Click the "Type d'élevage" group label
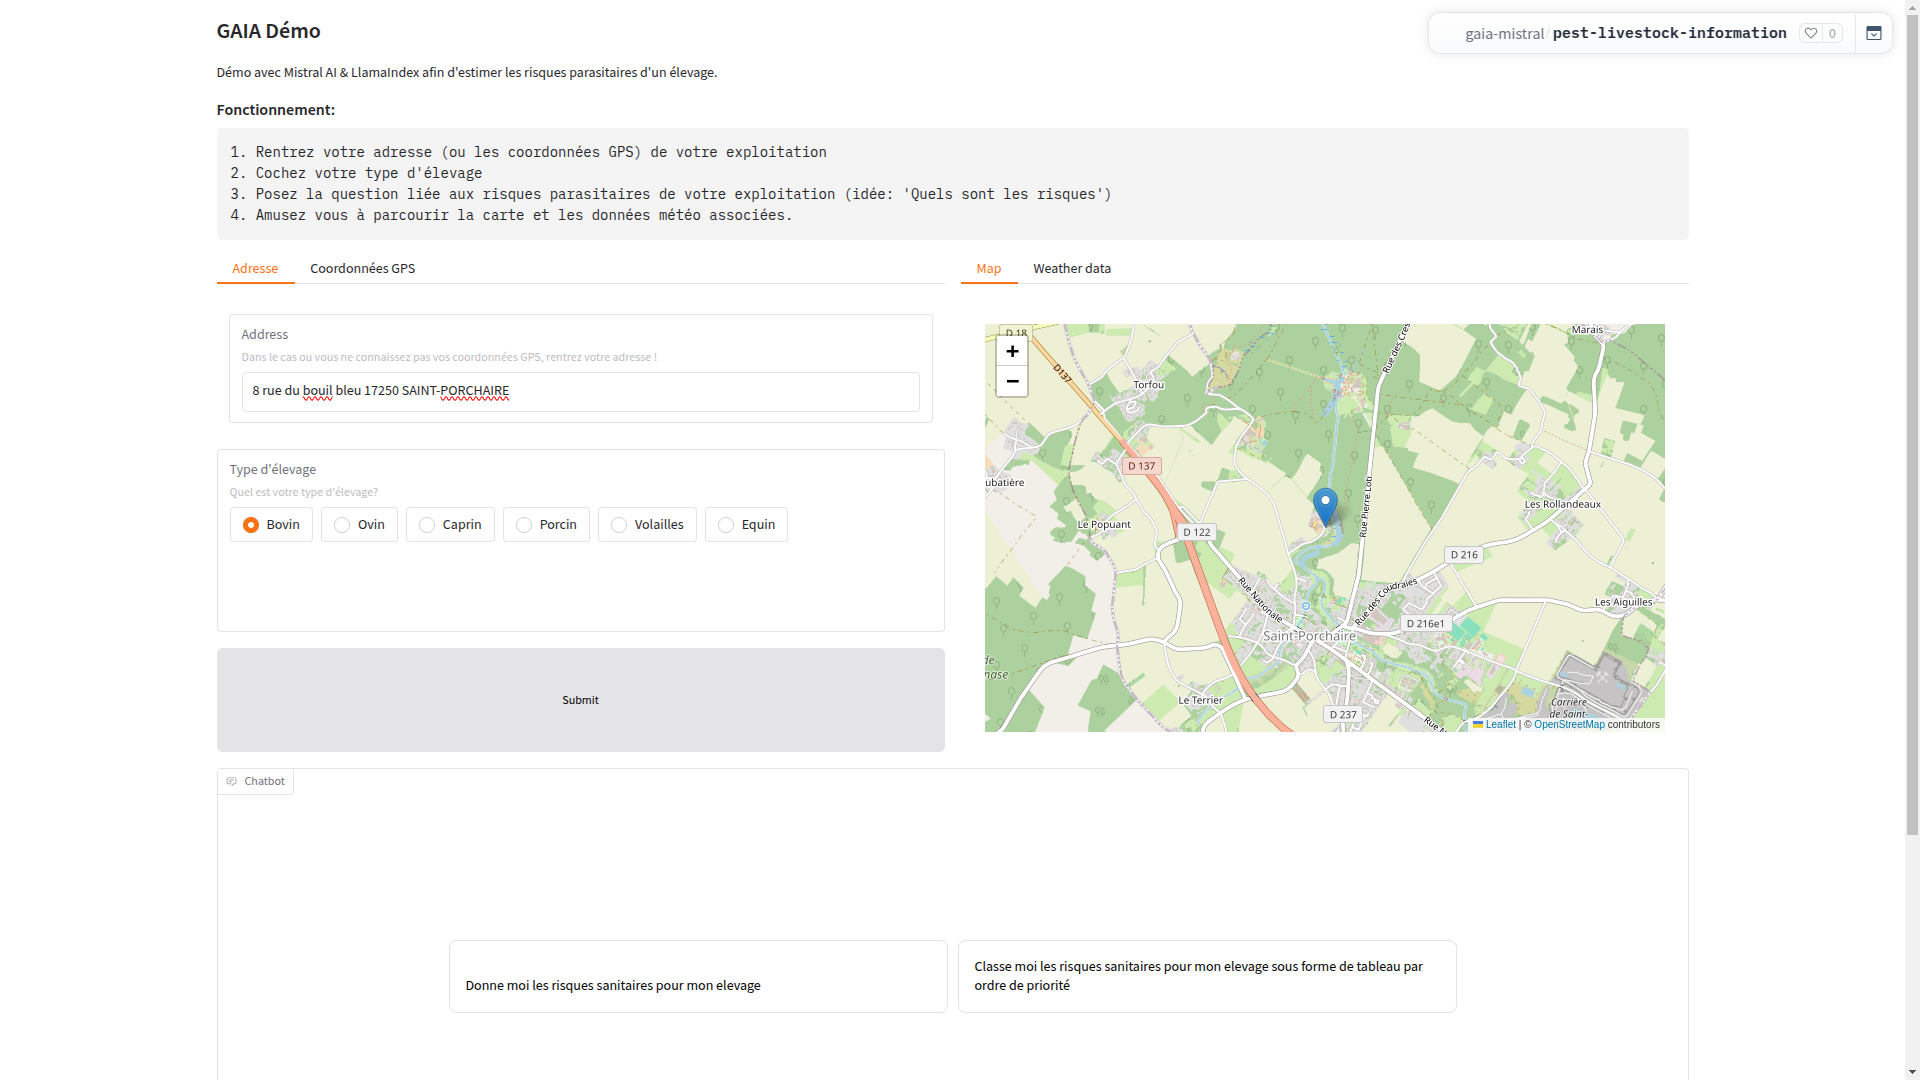Viewport: 1920px width, 1080px height. [272, 469]
